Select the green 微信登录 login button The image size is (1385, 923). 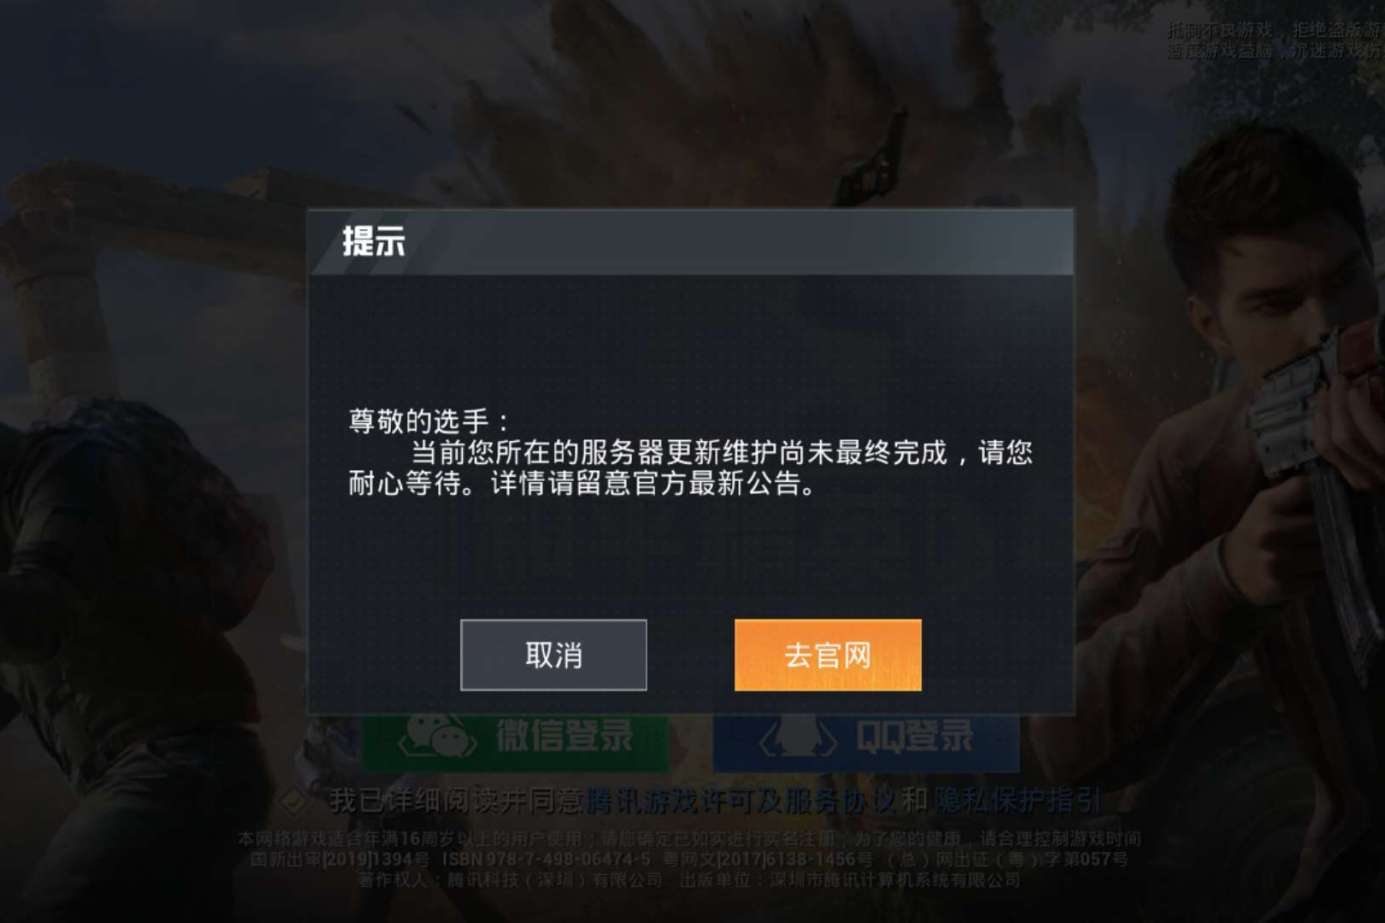click(x=515, y=741)
